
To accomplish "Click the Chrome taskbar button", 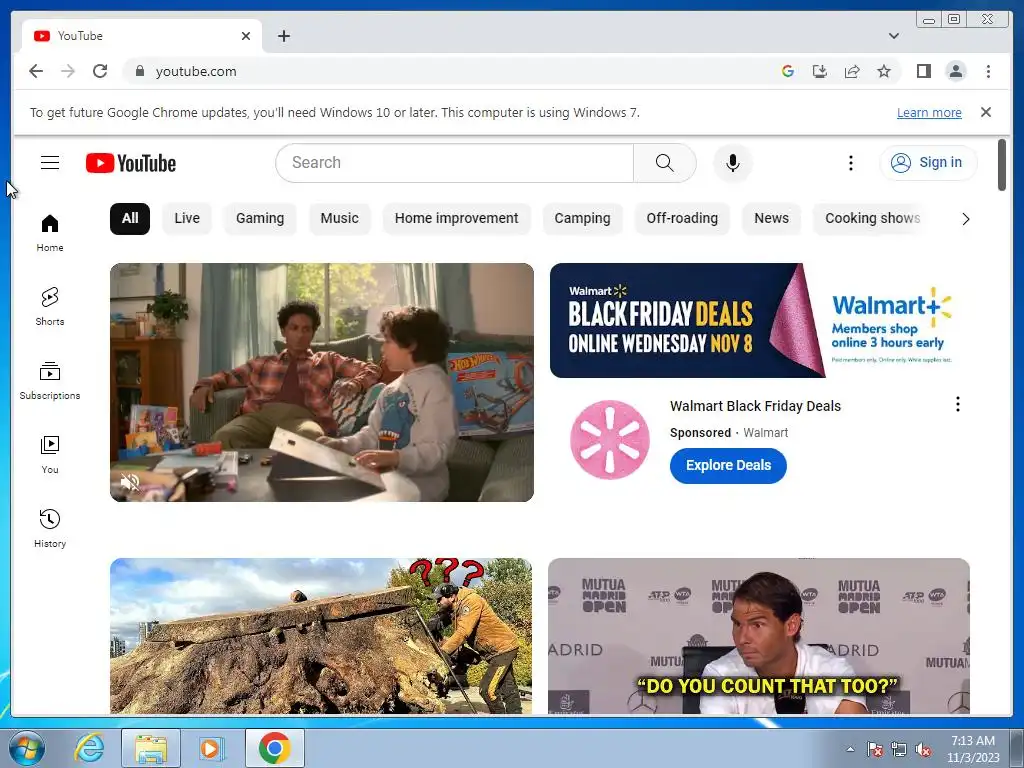I will pyautogui.click(x=275, y=748).
